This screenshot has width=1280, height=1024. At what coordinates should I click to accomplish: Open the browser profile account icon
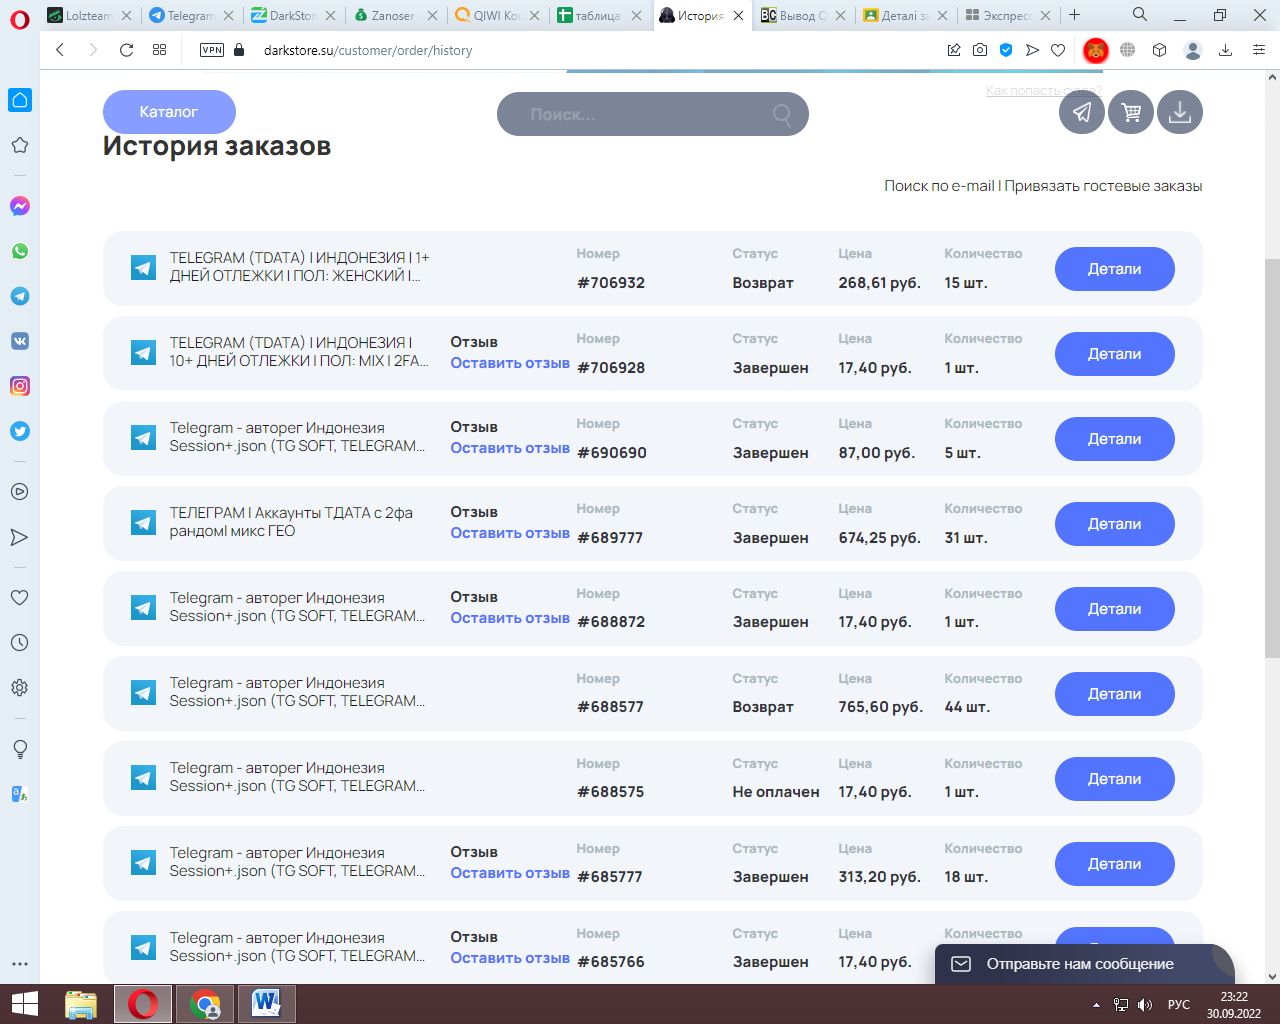tap(1192, 50)
